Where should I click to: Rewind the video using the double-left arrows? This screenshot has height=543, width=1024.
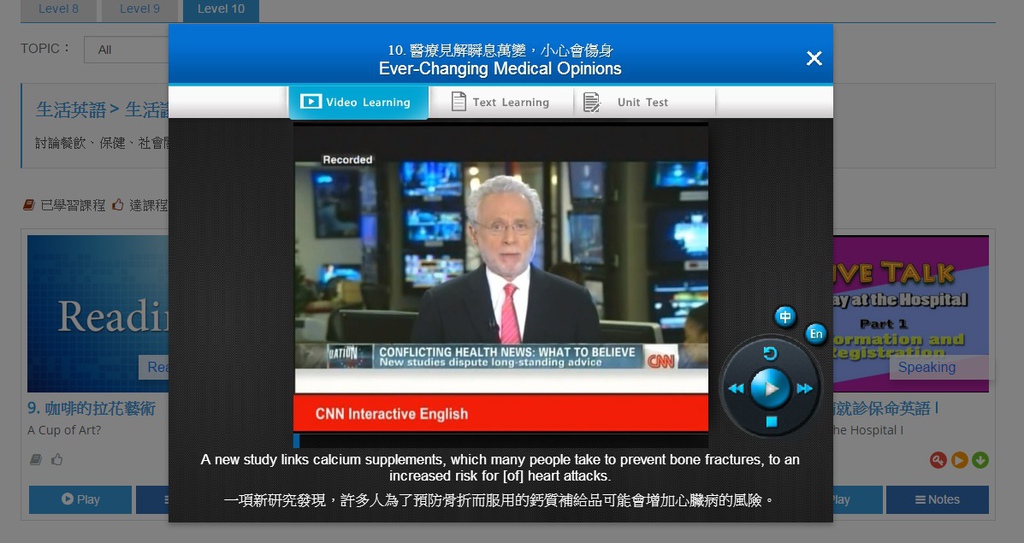click(736, 389)
